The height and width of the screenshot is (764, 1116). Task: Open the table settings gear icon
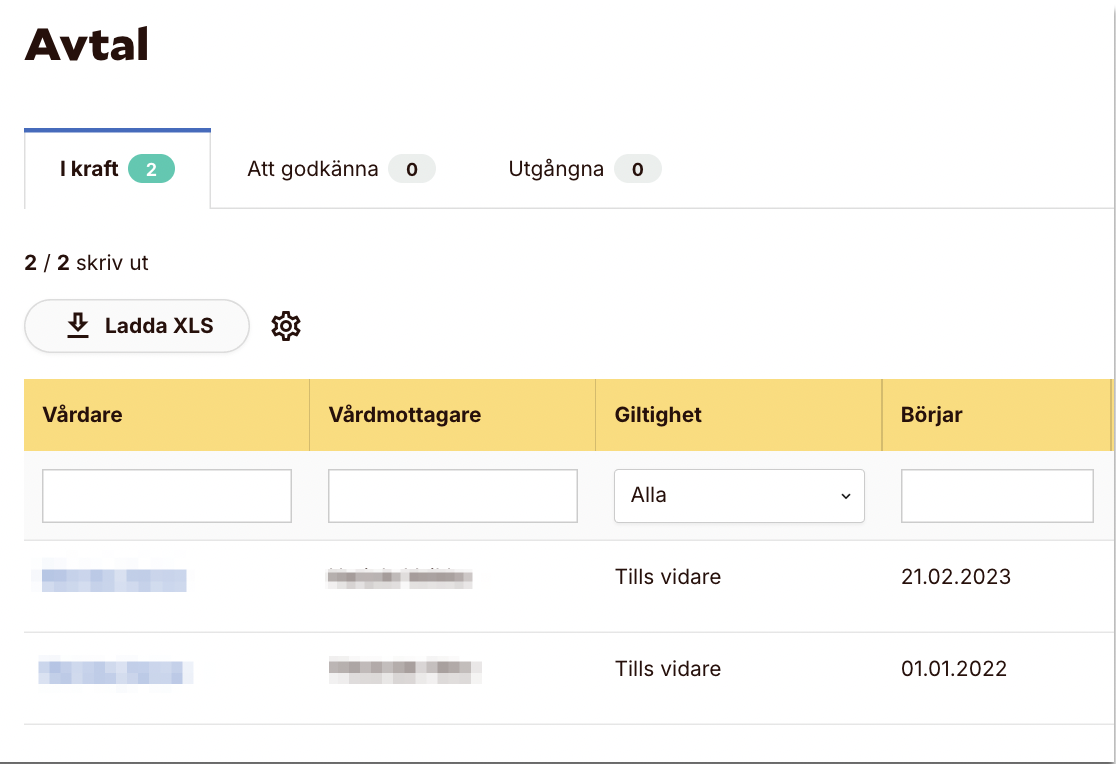[286, 326]
